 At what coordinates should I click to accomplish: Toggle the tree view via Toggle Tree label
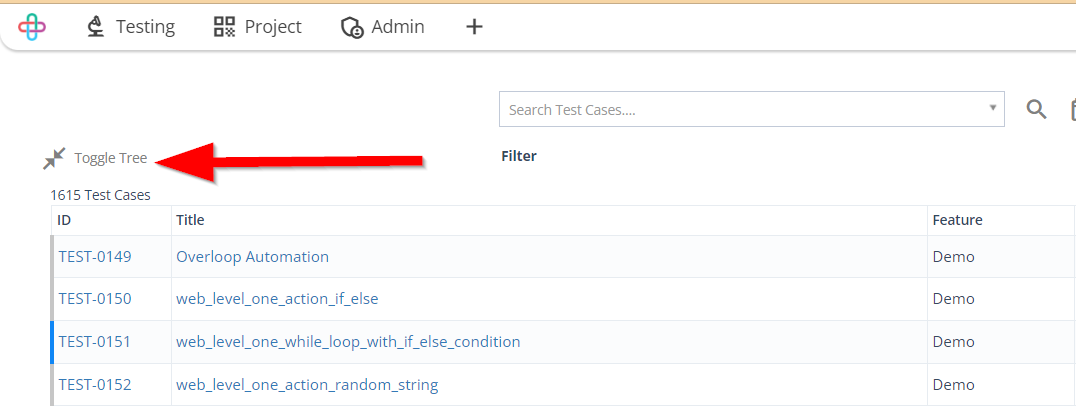(x=110, y=158)
